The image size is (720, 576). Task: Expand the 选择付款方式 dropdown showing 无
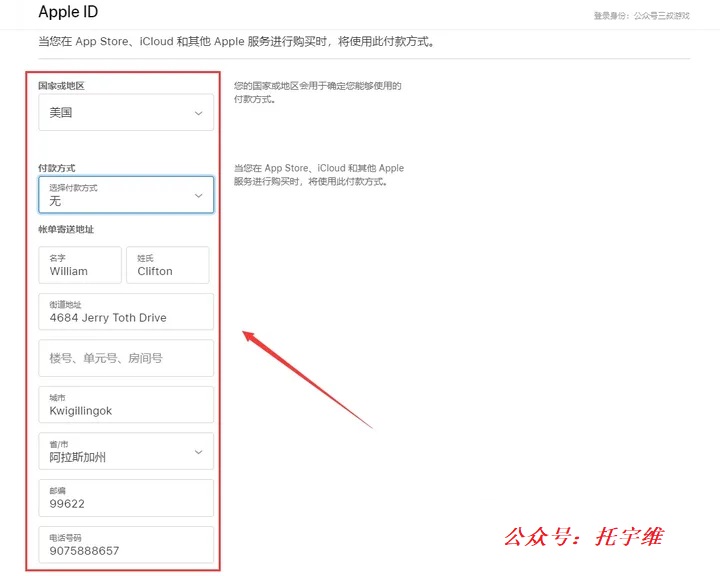[126, 195]
